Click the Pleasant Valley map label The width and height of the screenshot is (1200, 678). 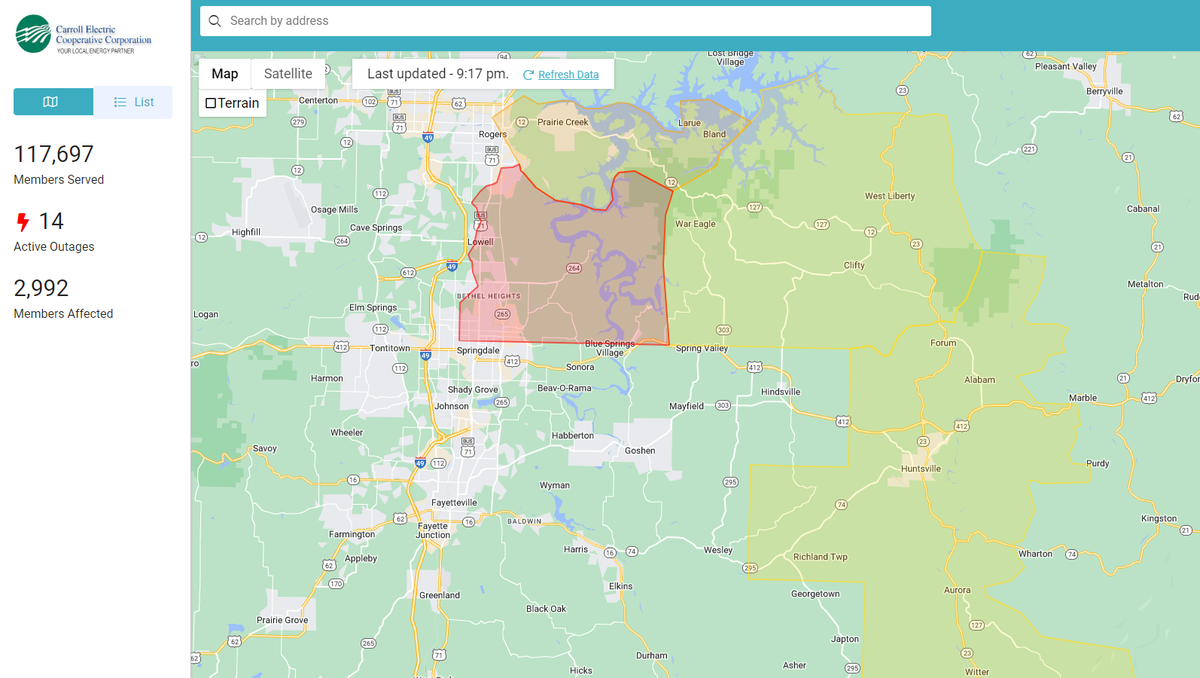pos(1066,66)
